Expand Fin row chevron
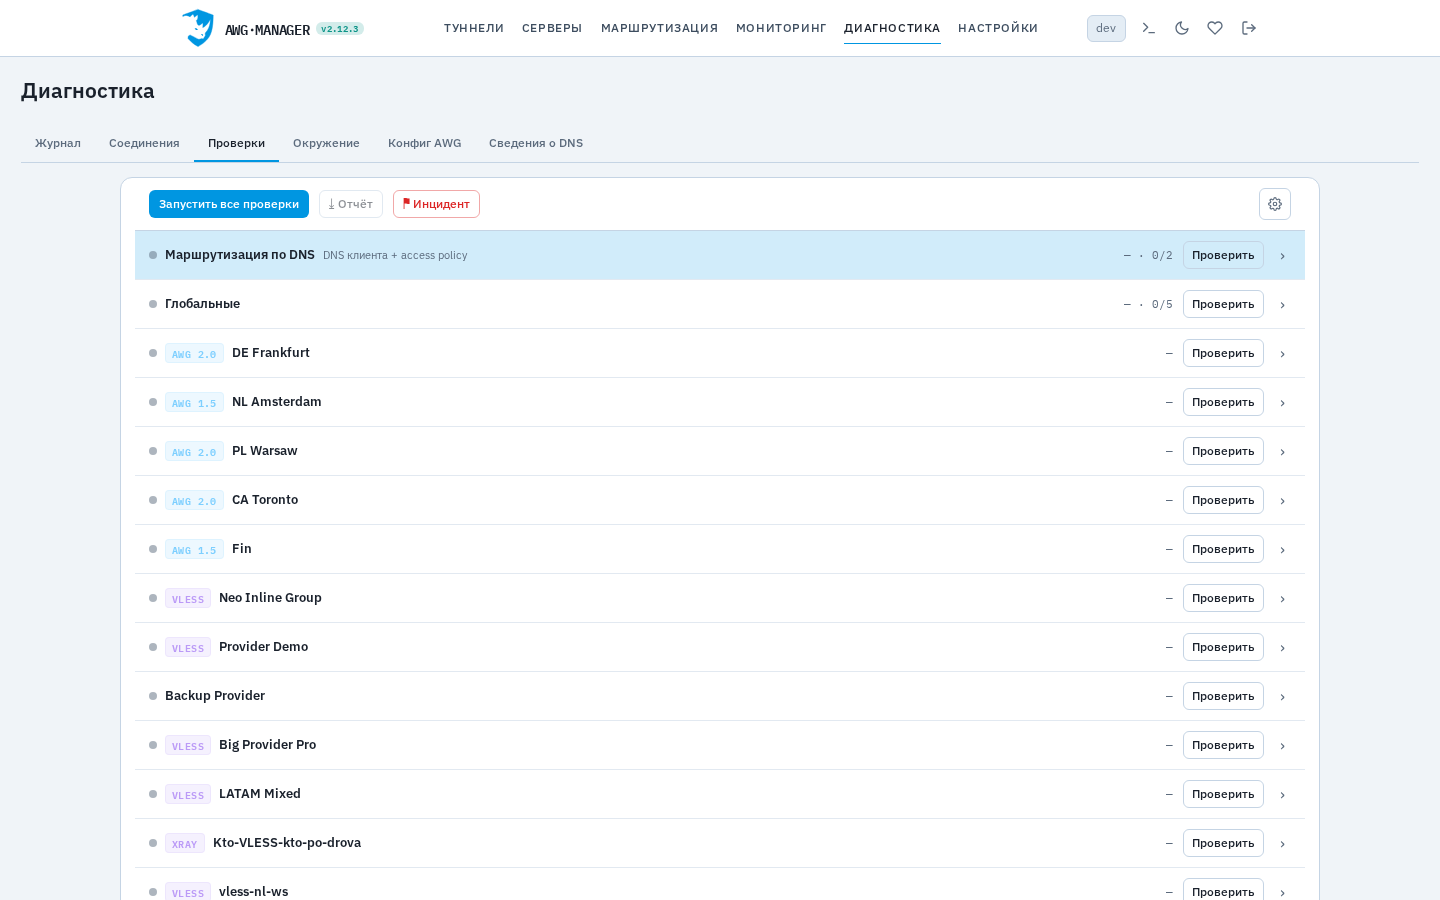Viewport: 1440px width, 900px height. point(1282,550)
